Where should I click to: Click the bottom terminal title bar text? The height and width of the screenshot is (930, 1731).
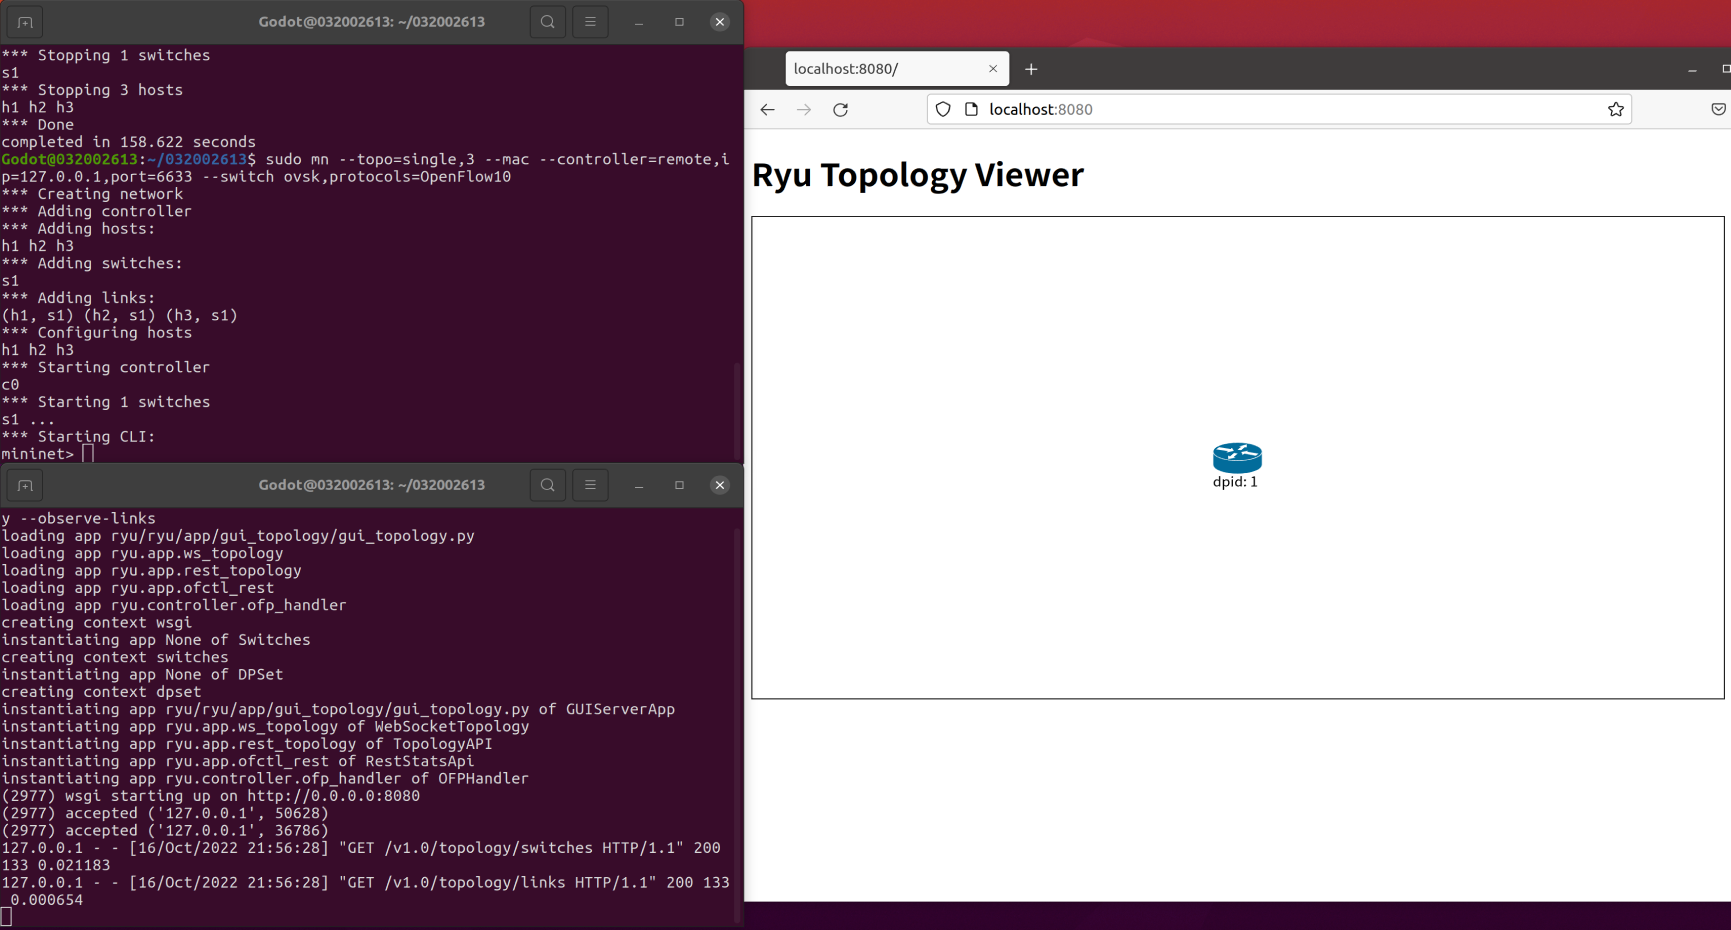pos(372,485)
